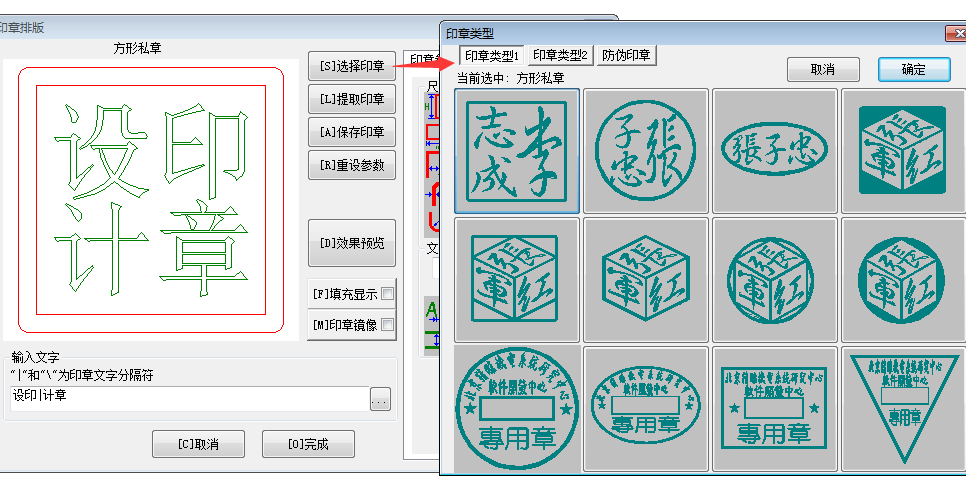The image size is (966, 486).
Task: Select the round 專用章 official seal template
Action: pyautogui.click(x=516, y=408)
